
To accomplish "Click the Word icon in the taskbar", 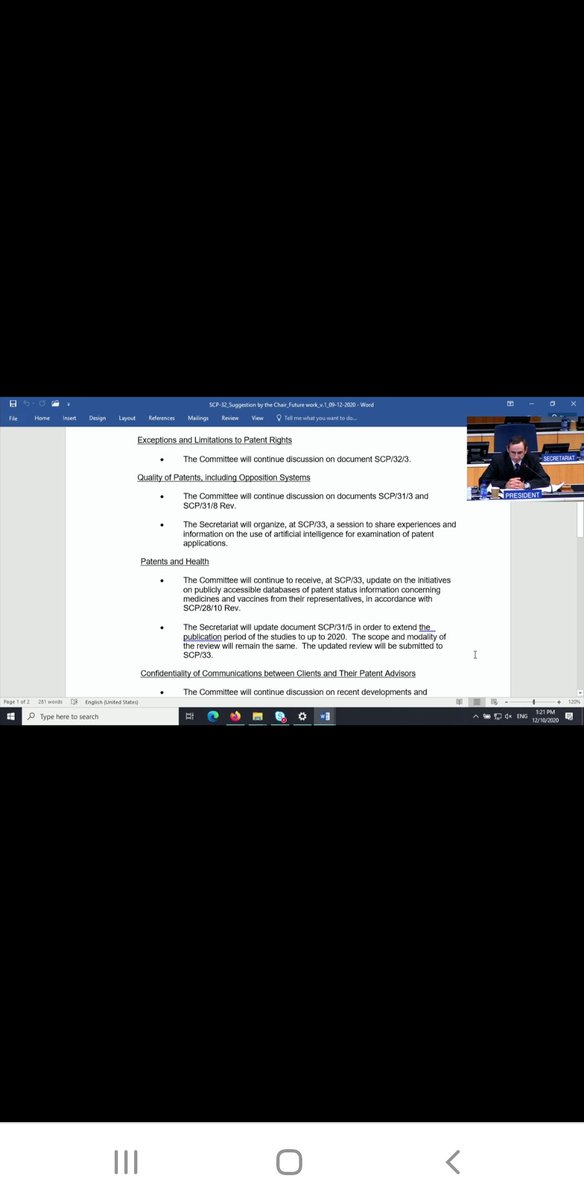I will 324,716.
